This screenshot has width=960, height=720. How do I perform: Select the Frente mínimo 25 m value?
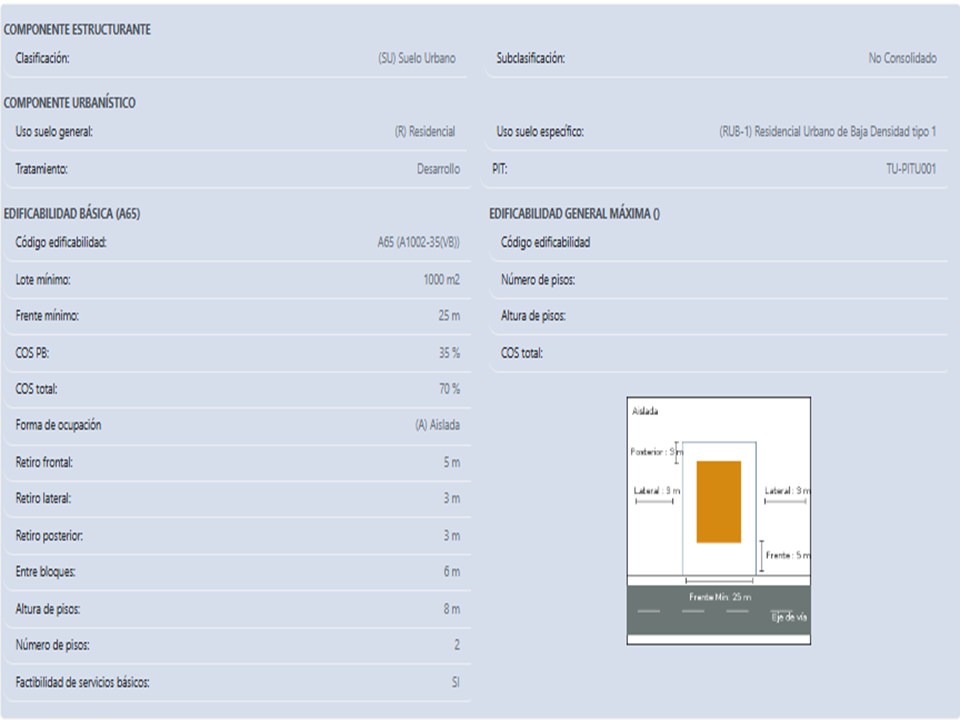[449, 316]
